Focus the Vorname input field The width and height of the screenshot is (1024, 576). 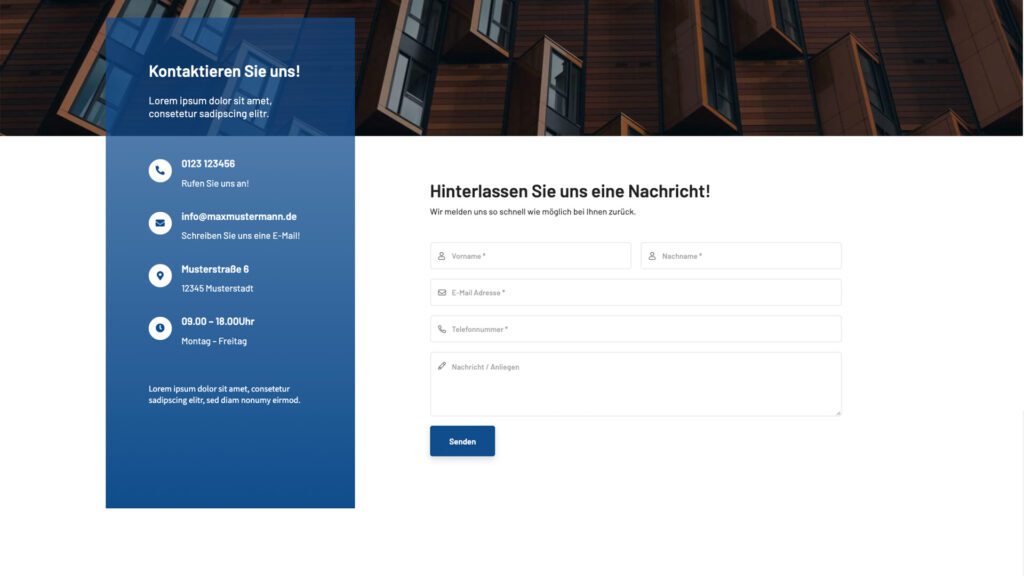pyautogui.click(x=540, y=256)
